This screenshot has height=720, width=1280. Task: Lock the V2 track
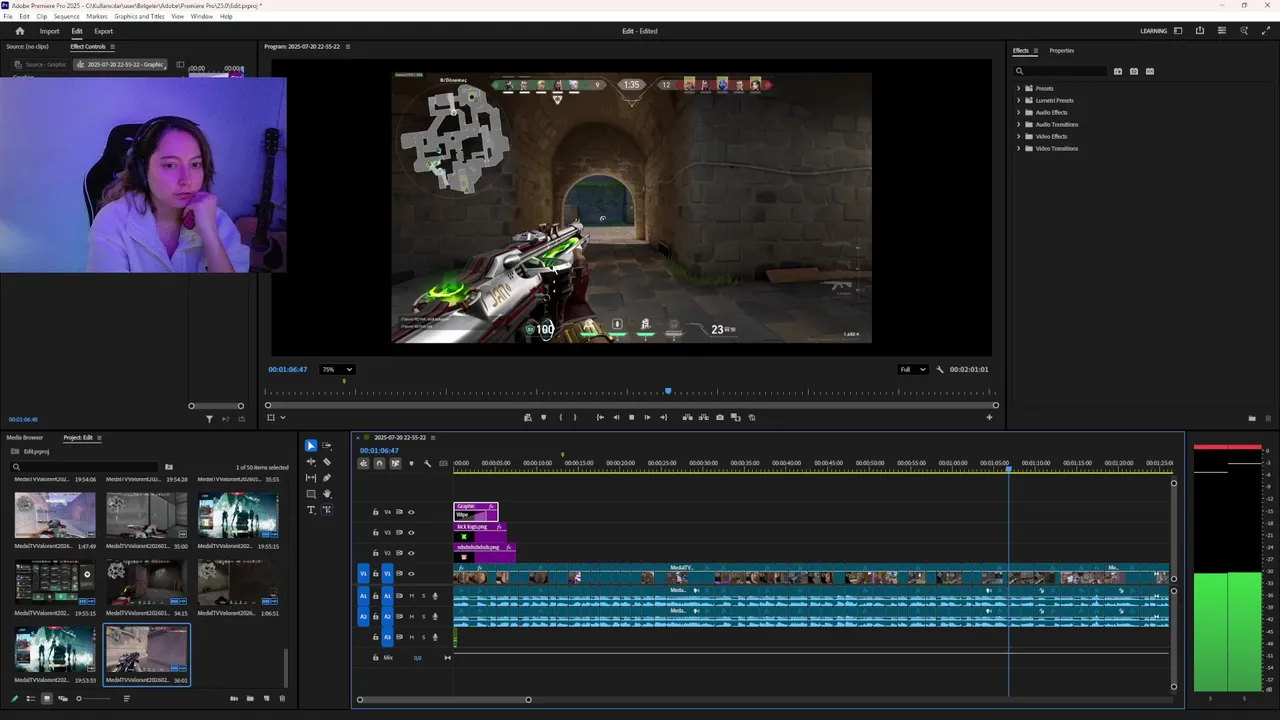(x=376, y=553)
